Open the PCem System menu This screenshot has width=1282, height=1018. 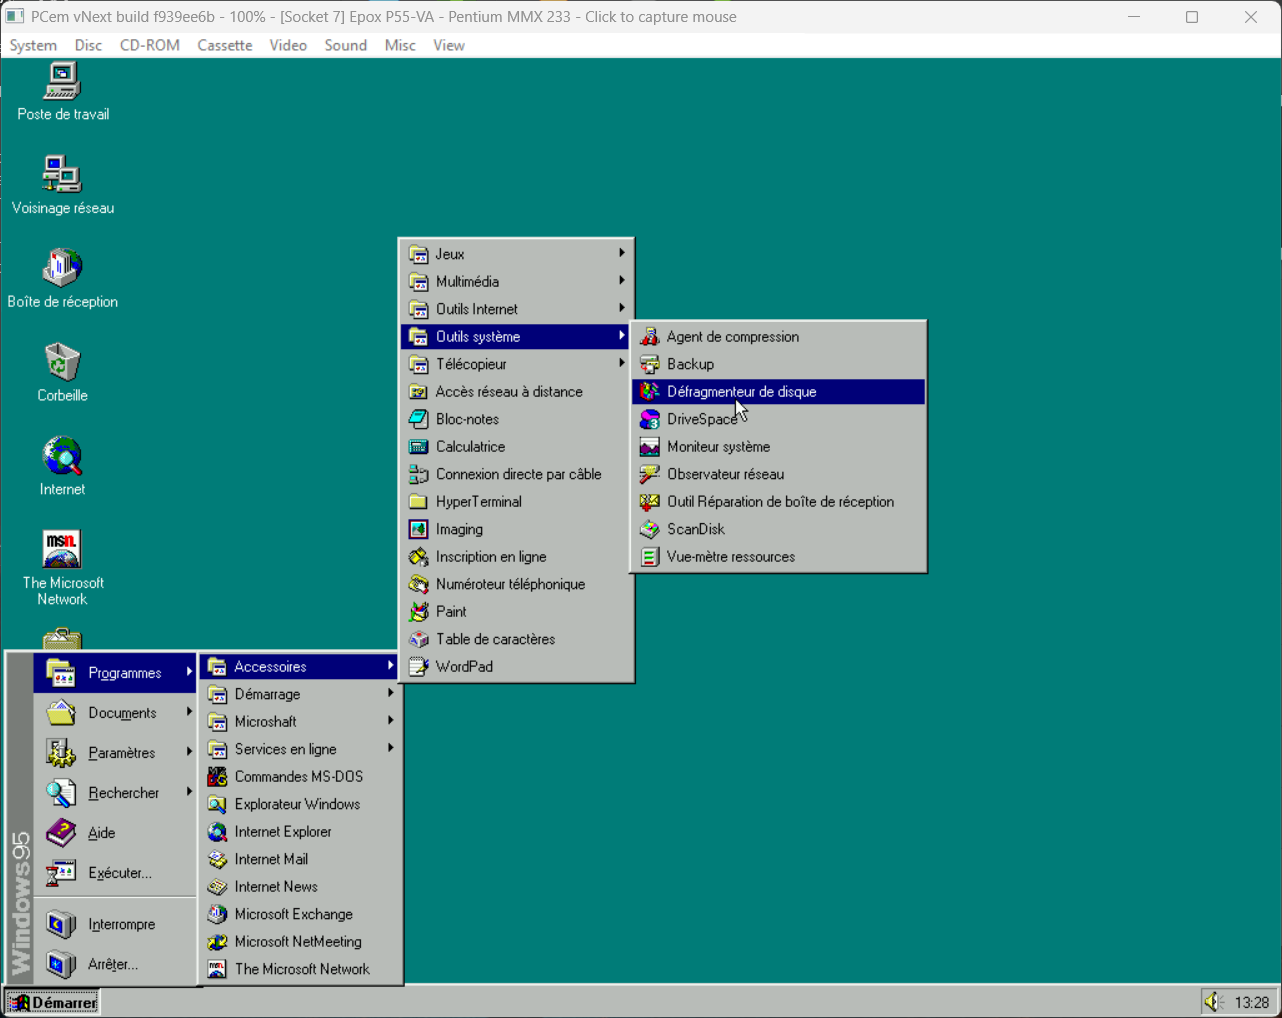33,45
